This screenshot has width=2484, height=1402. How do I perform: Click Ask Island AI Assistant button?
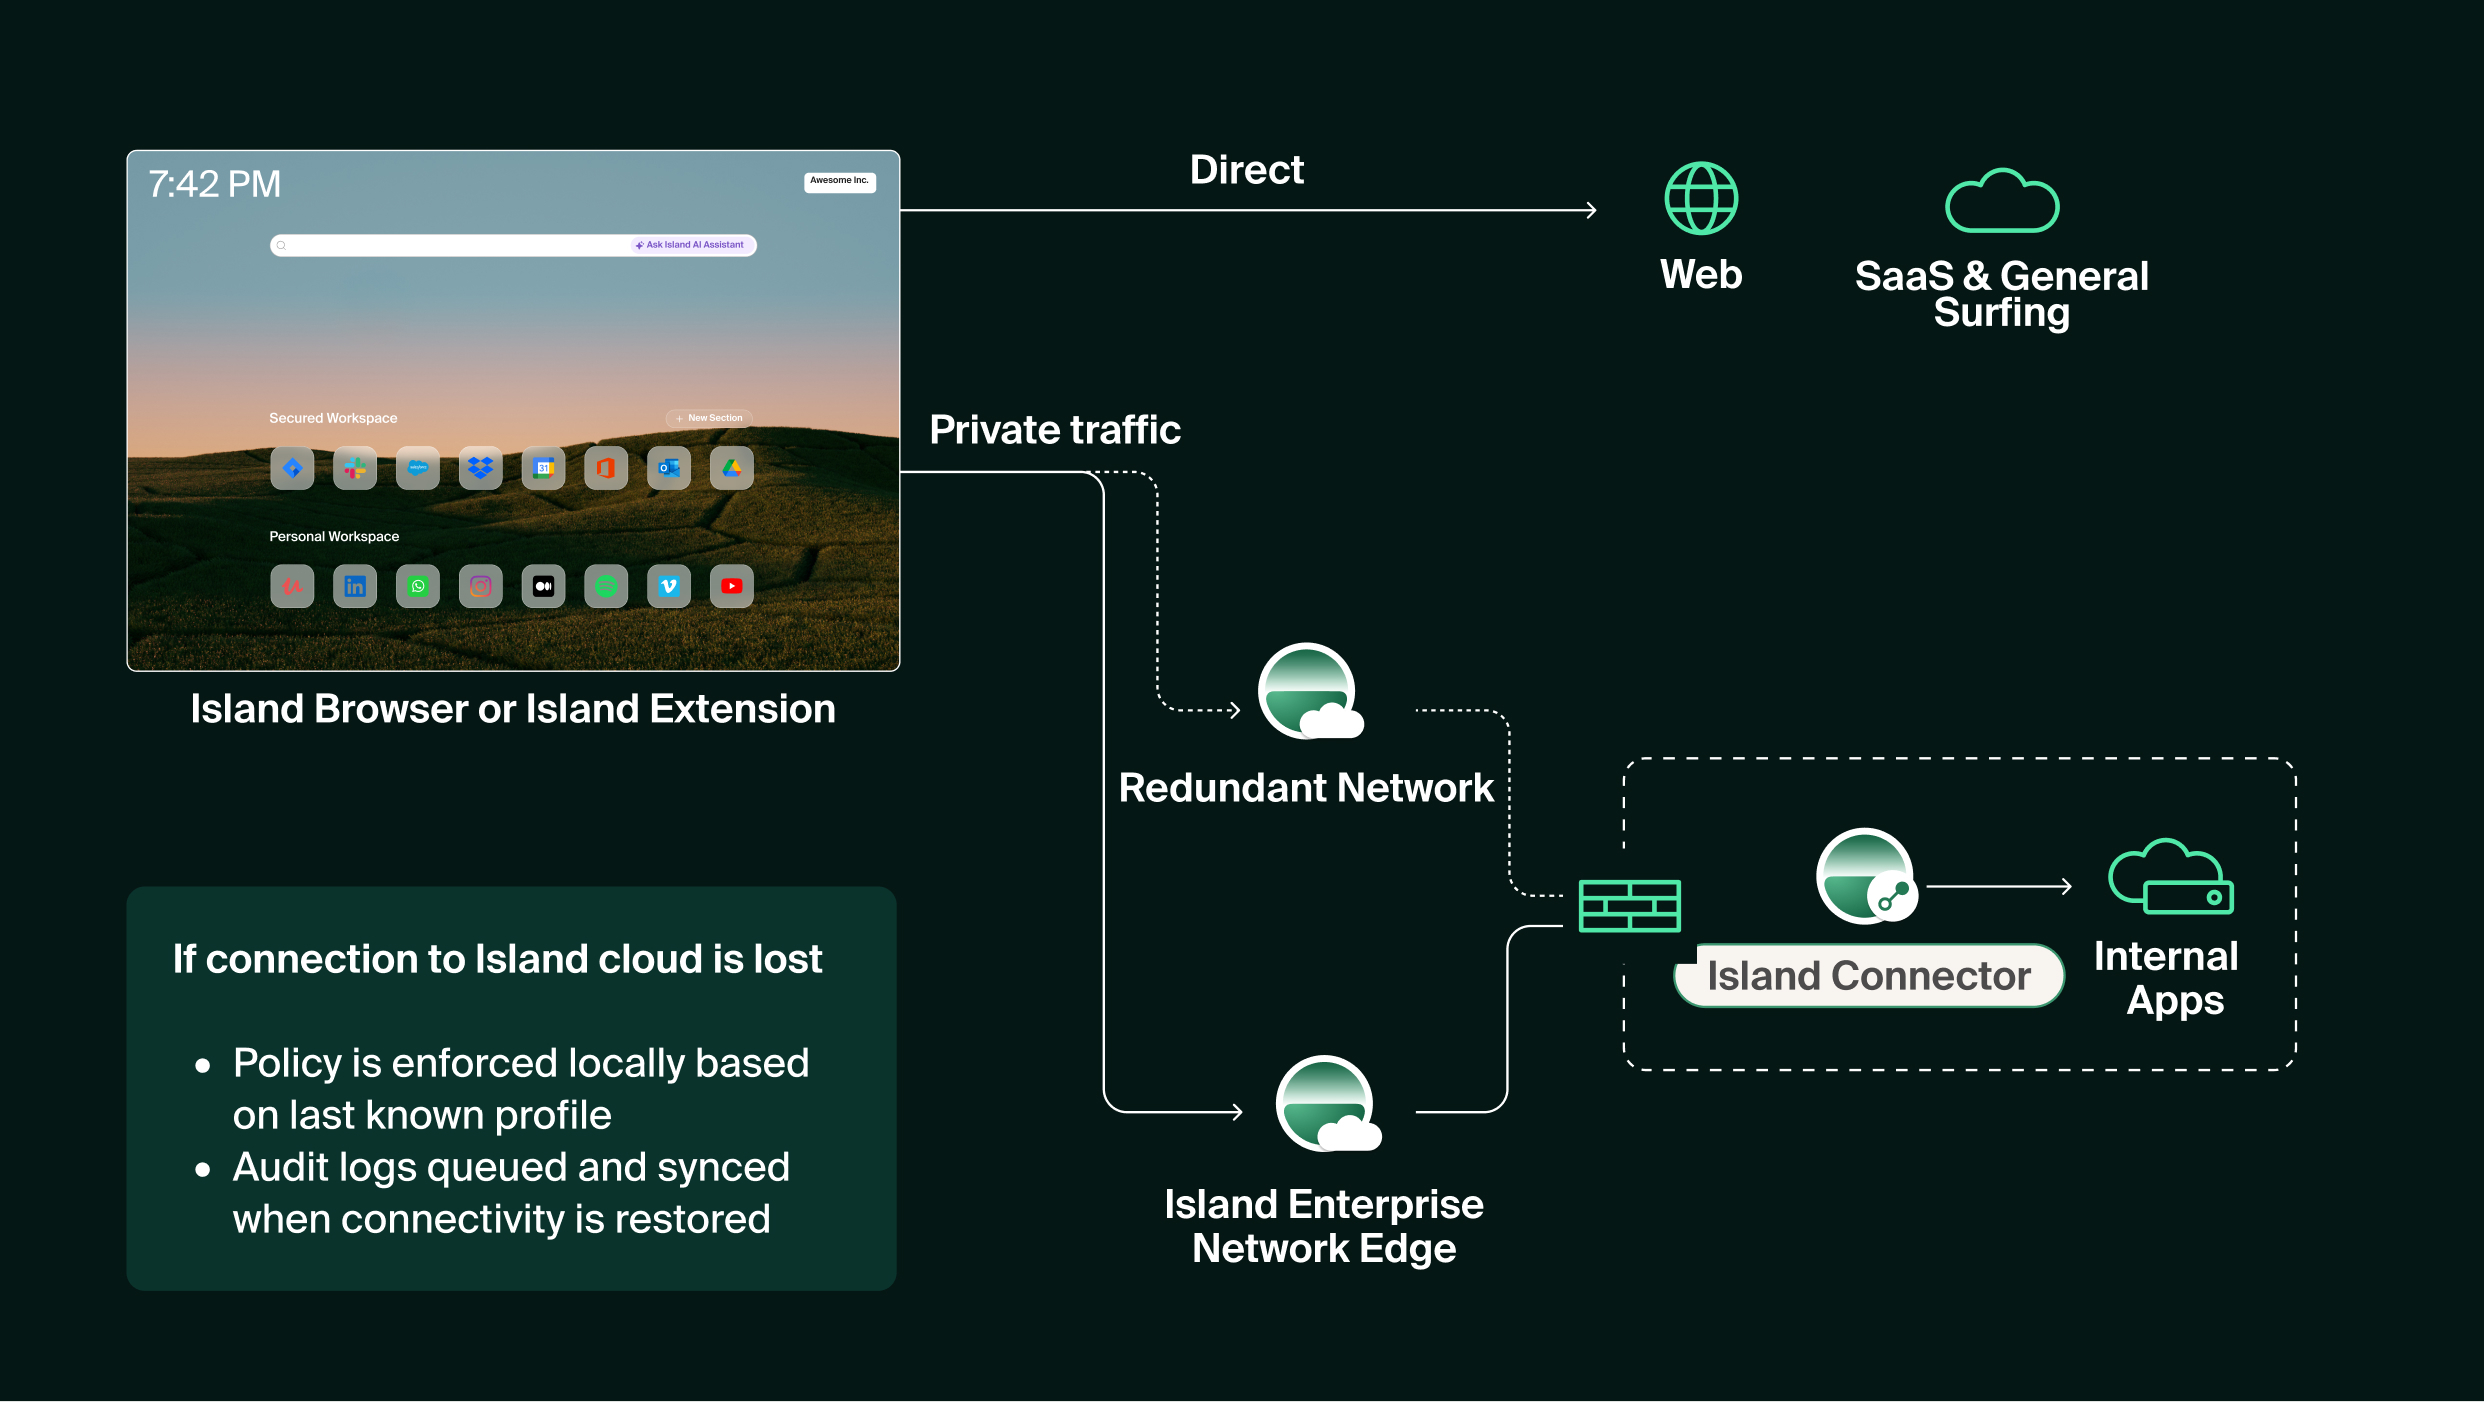[690, 245]
